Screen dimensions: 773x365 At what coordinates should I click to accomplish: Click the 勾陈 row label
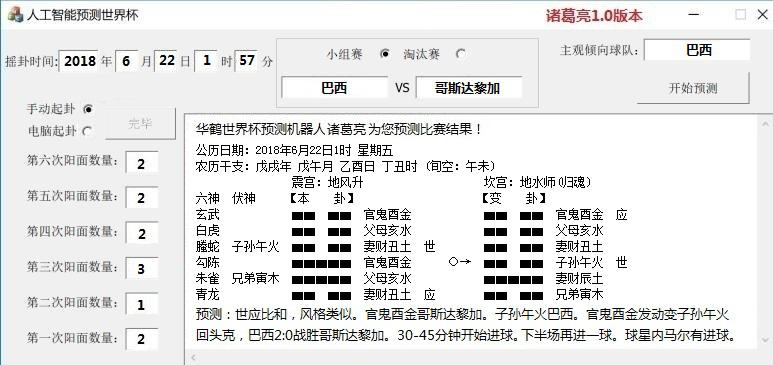(x=207, y=262)
